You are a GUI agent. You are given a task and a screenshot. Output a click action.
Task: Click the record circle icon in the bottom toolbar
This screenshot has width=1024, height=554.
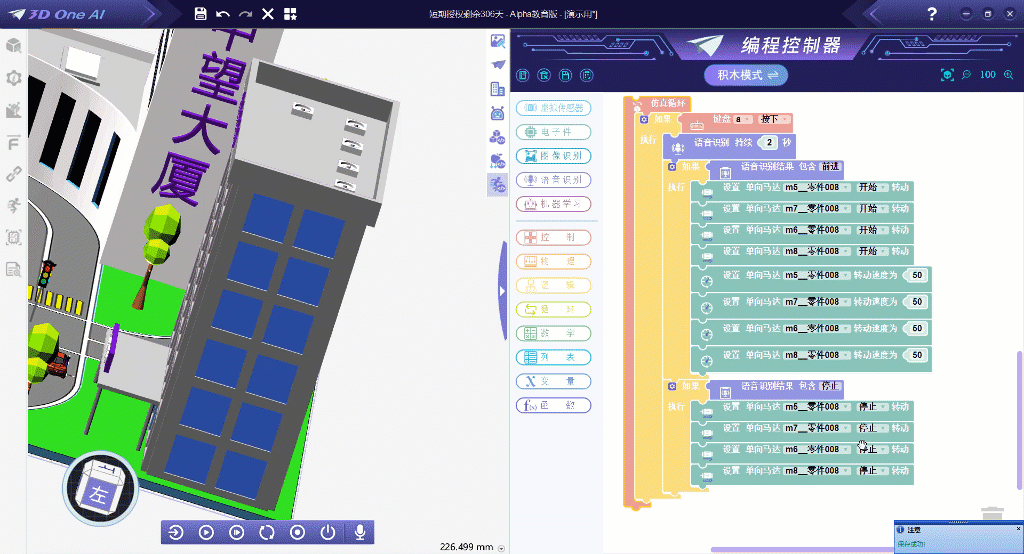(x=297, y=532)
